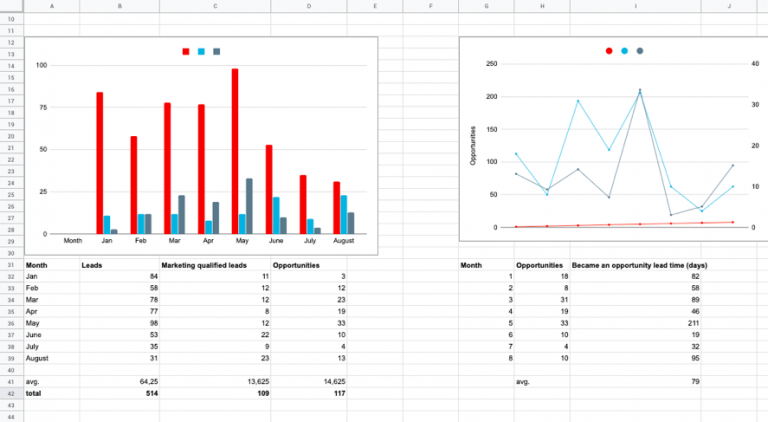Viewport: 768px width, 422px height.
Task: Select the average lead time cell showing 79
Action: point(635,381)
